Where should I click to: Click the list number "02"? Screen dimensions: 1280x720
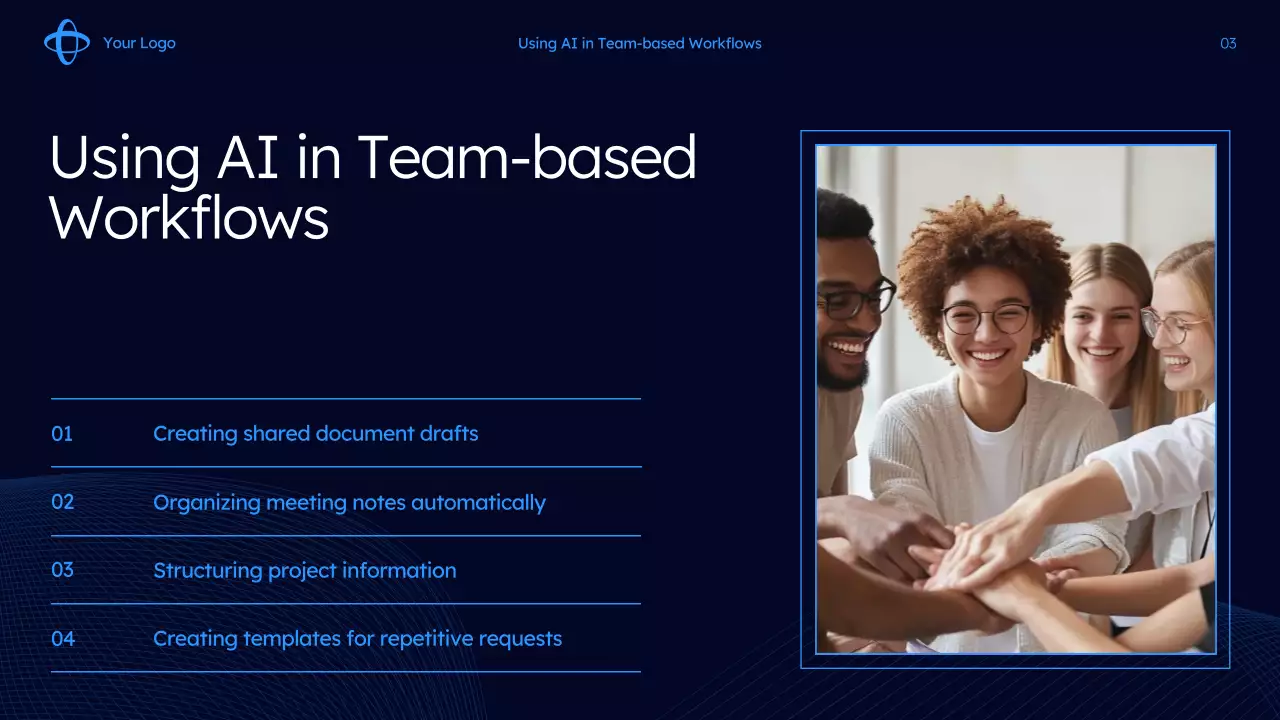click(x=63, y=502)
